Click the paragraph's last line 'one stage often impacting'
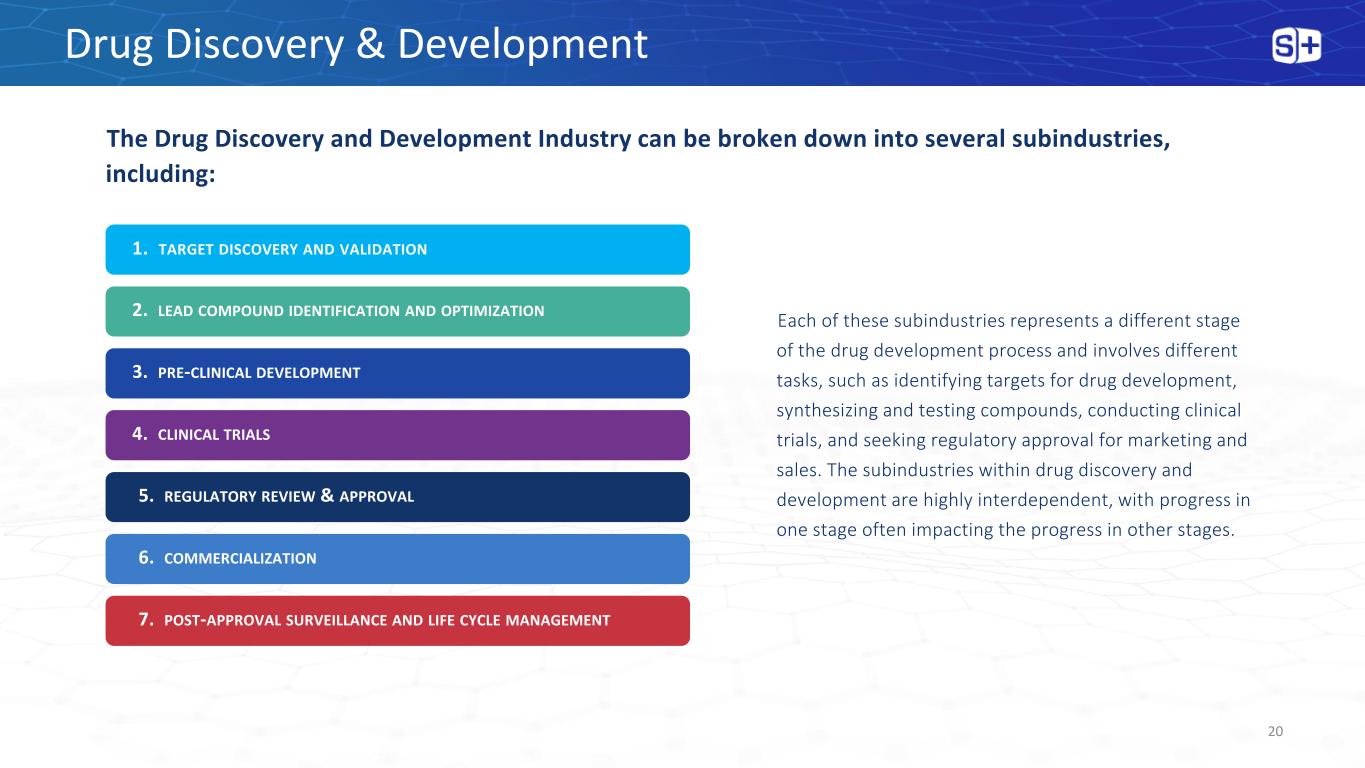 pos(1005,530)
